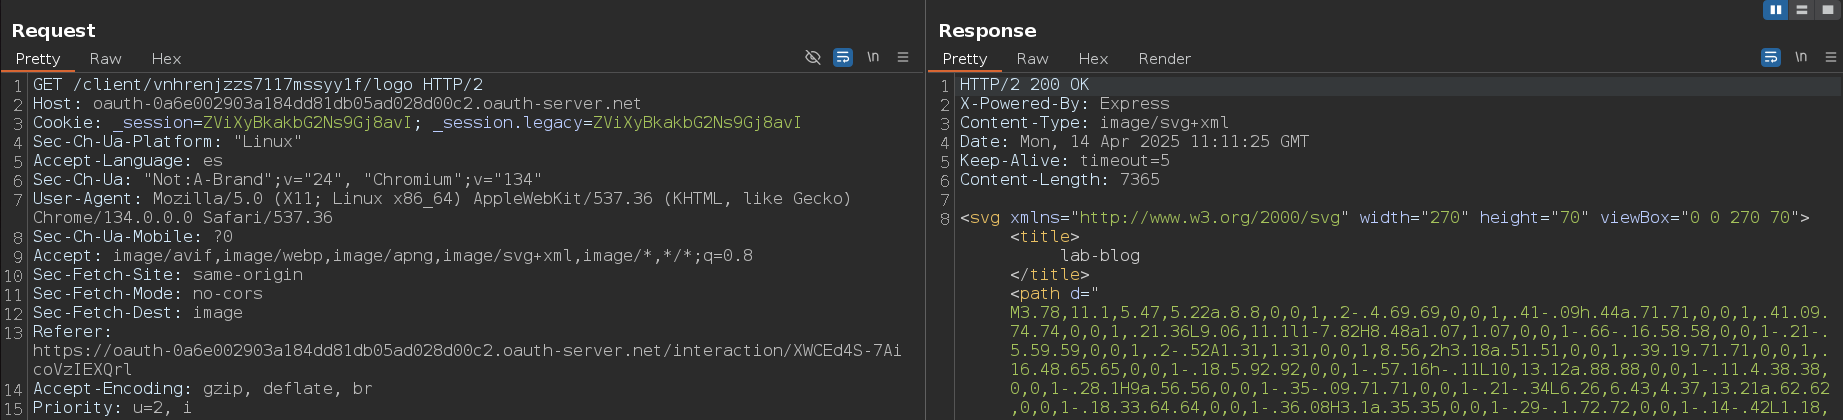Screen dimensions: 1843x420
Task: Switch Request view to Hex tab
Action: pyautogui.click(x=166, y=59)
